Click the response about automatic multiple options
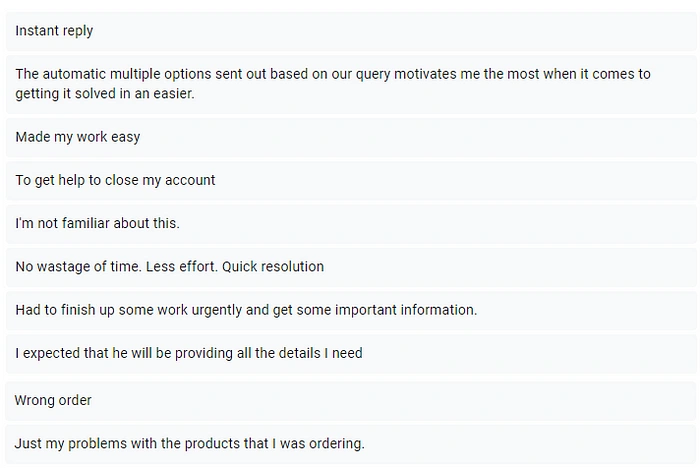Screen dimensions: 700x469 click(x=351, y=84)
